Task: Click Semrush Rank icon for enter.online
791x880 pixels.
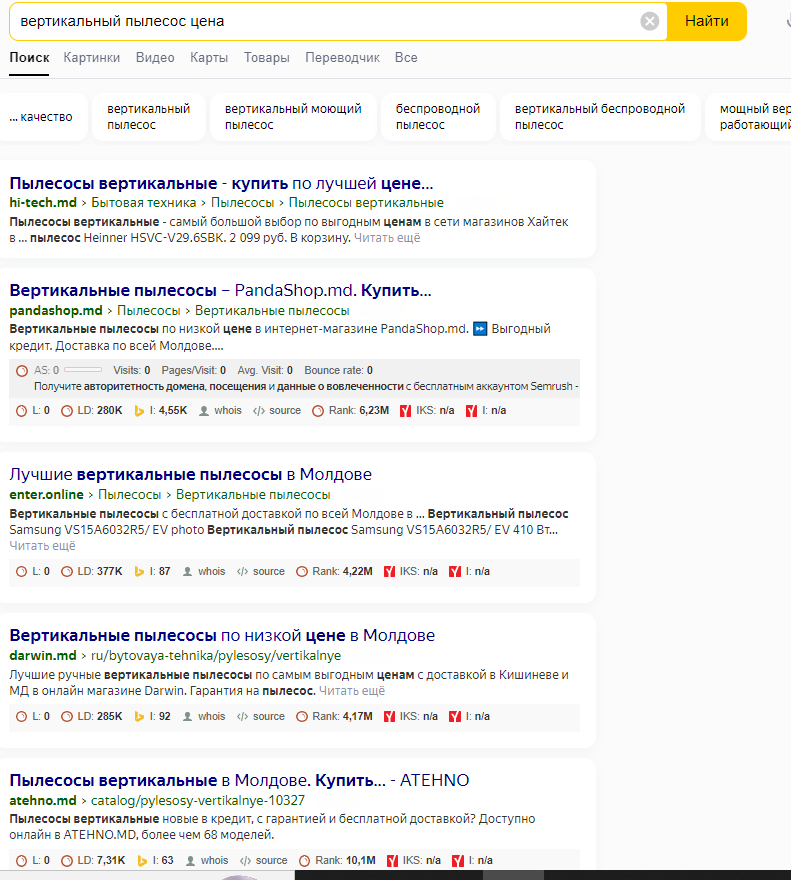Action: 303,572
